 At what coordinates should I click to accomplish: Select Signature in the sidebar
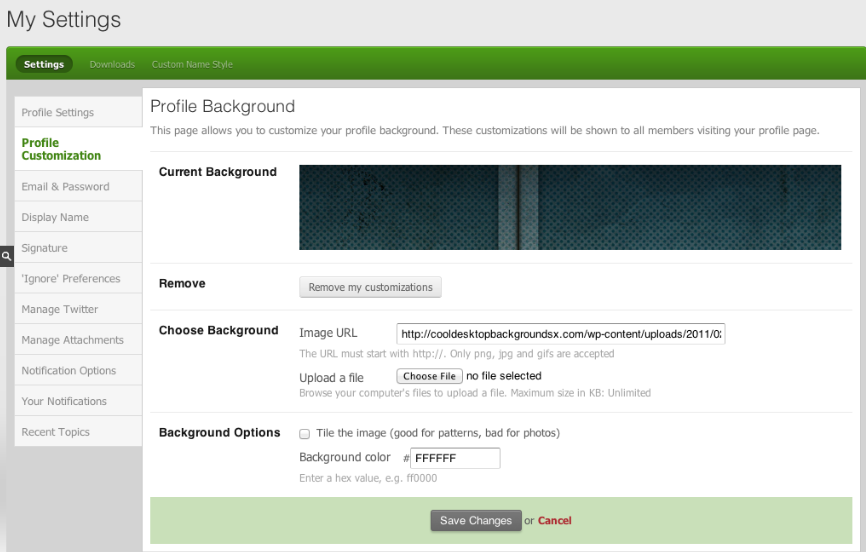pos(44,248)
